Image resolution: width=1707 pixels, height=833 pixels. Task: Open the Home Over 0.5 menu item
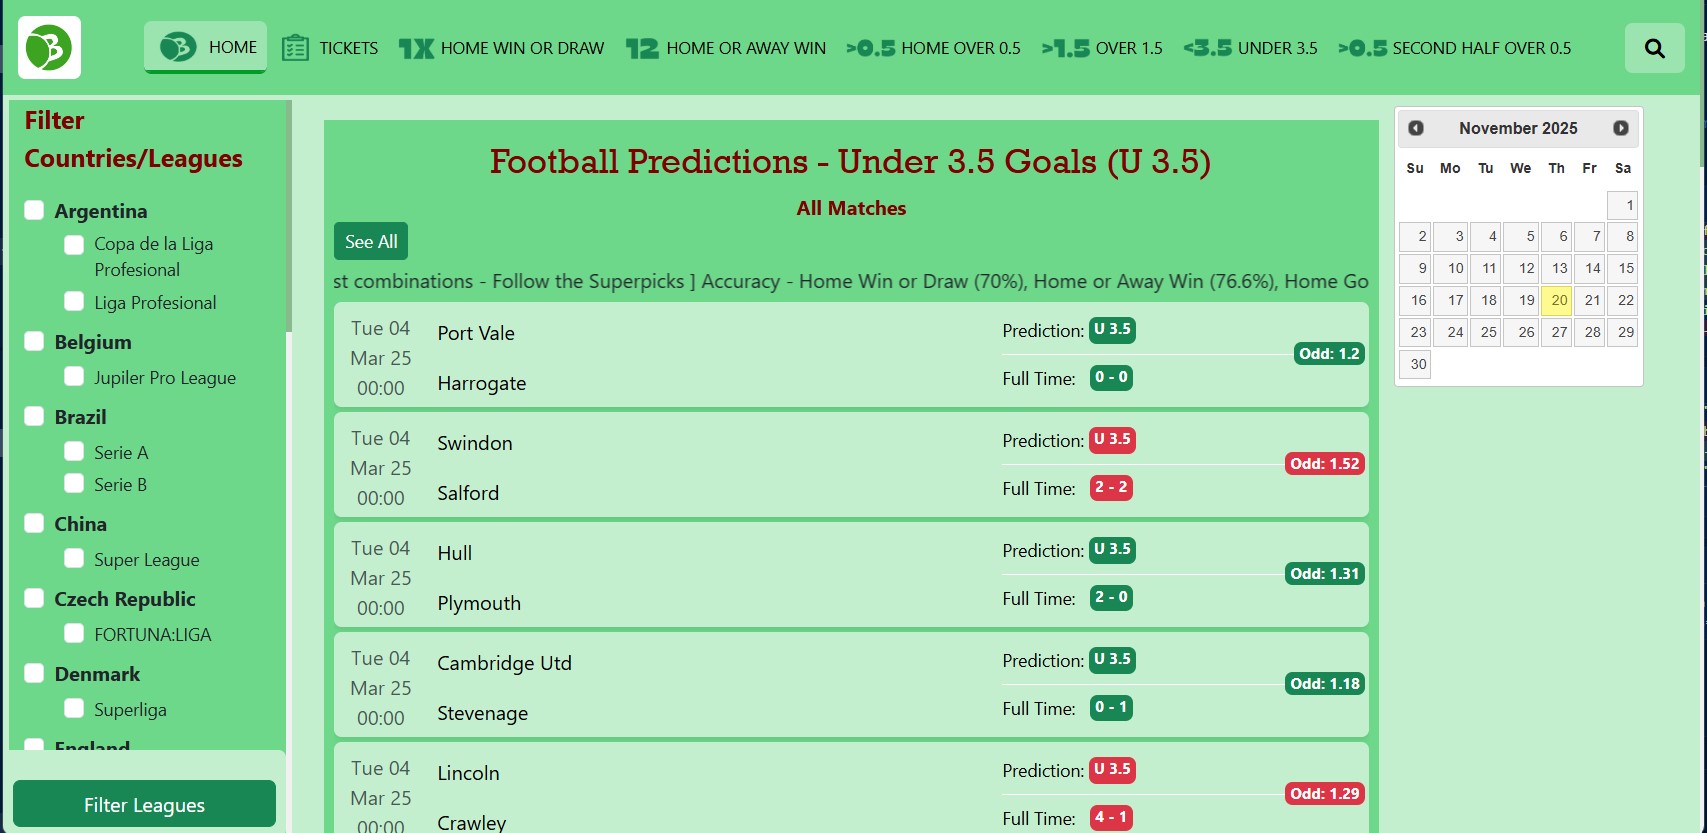click(x=933, y=48)
